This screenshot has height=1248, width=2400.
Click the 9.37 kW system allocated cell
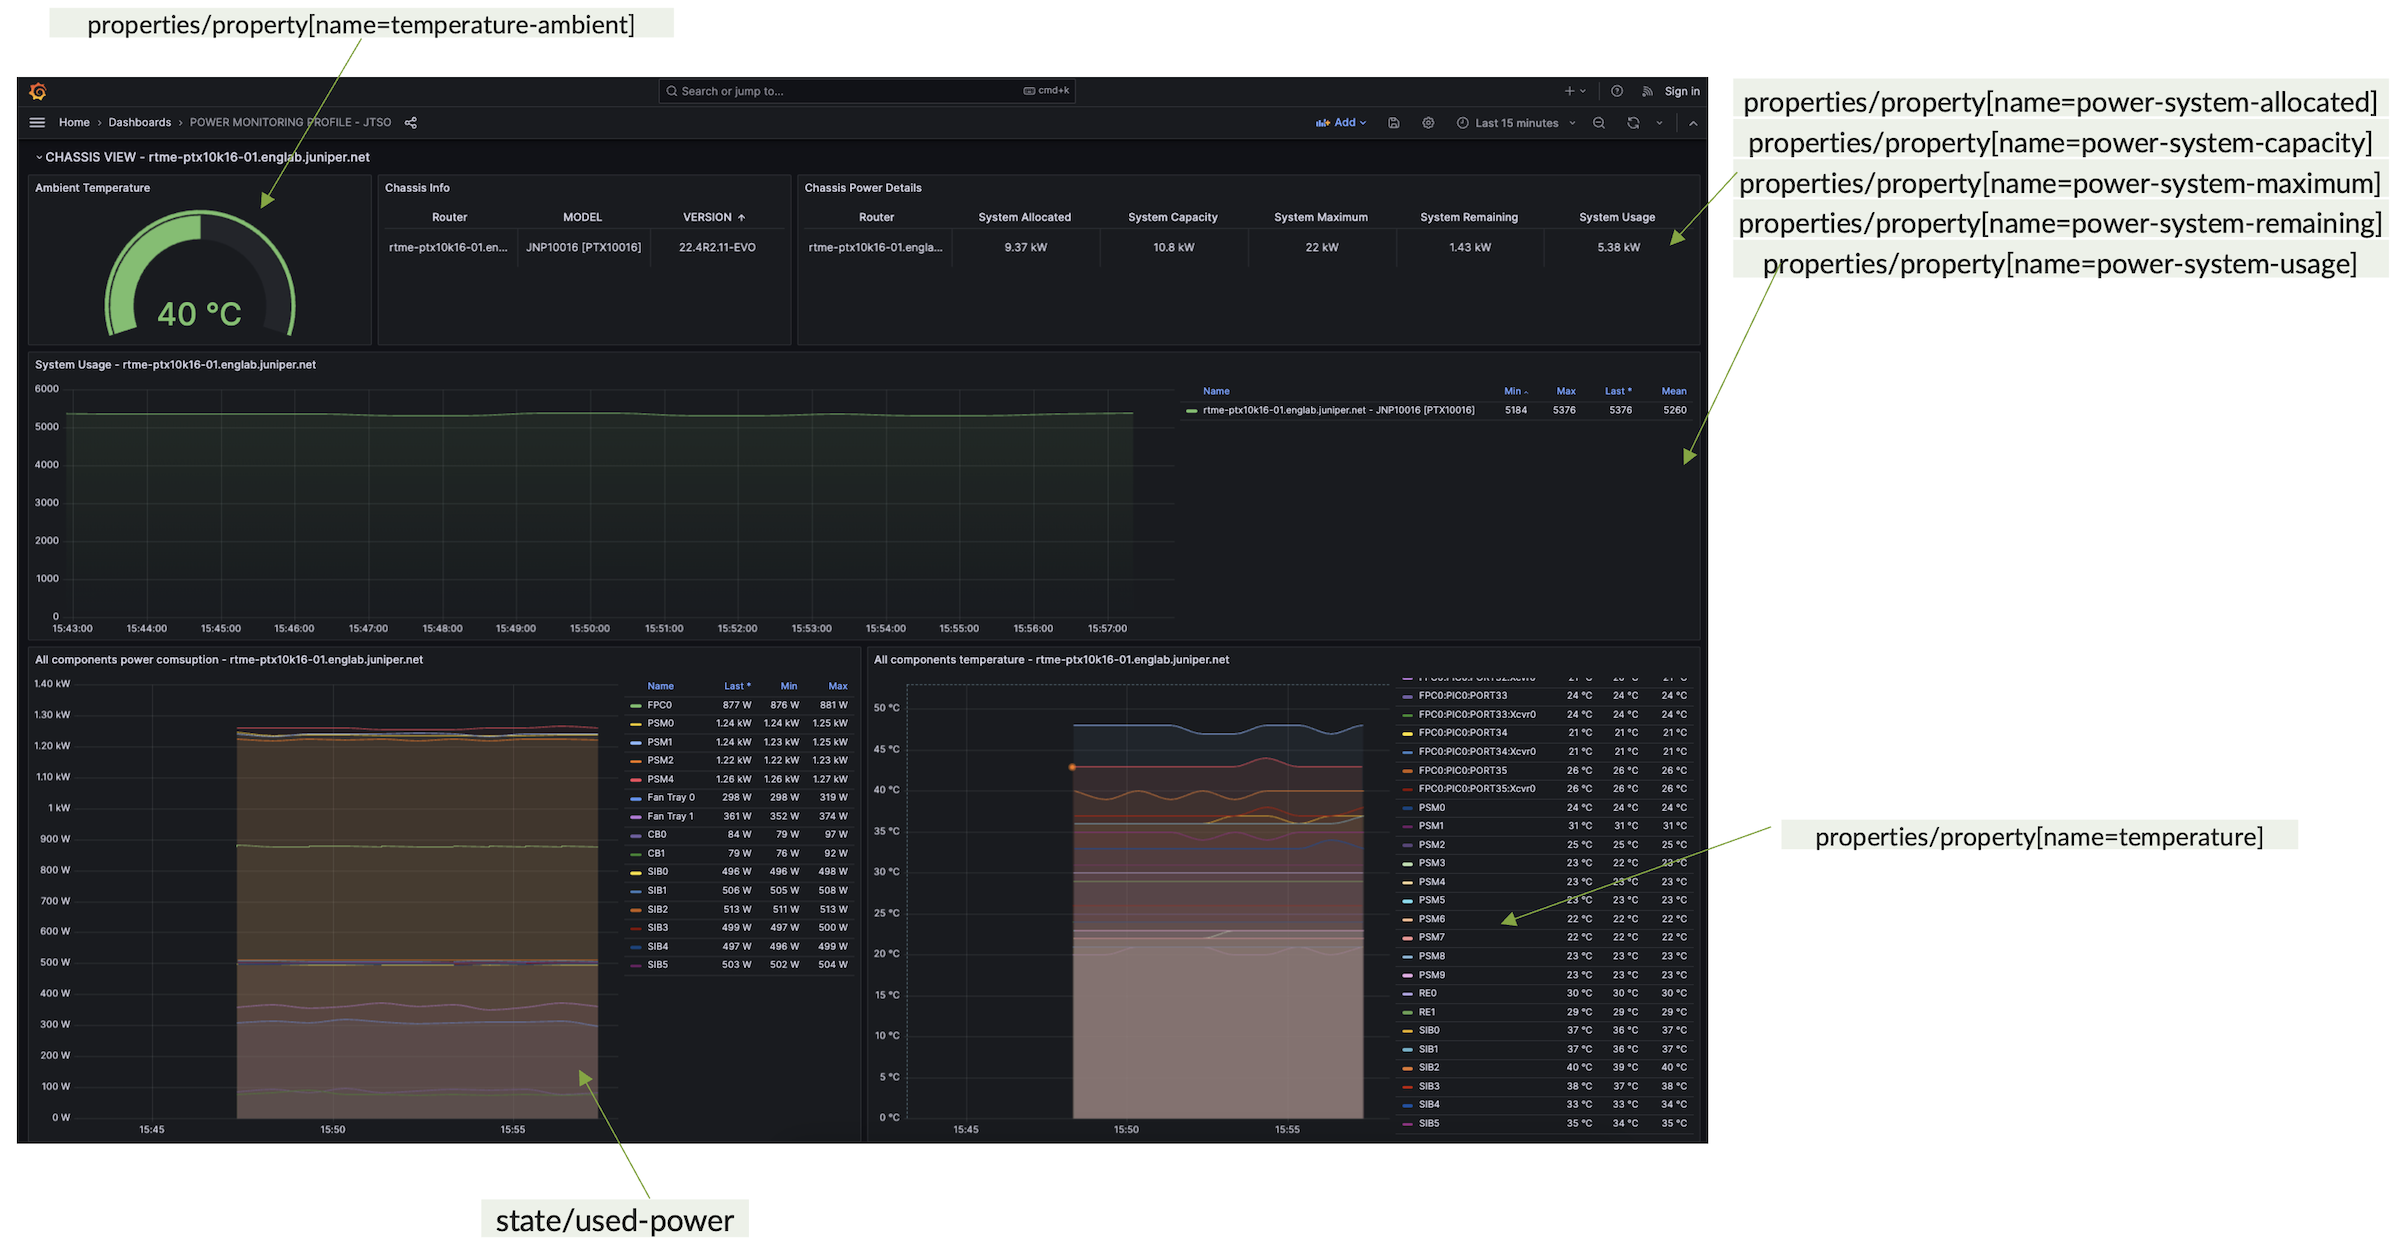pos(1025,248)
